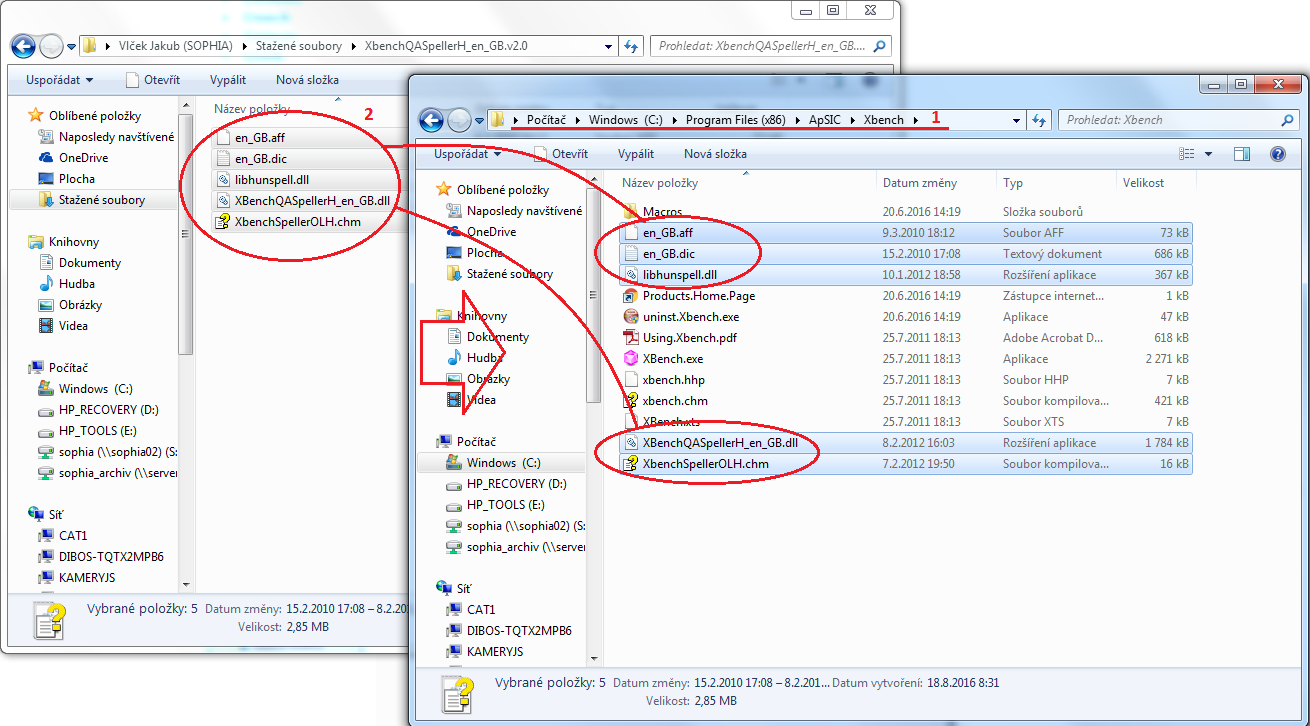Select the uninst.Xbench.exe icon
The height and width of the screenshot is (726, 1310).
[x=631, y=317]
